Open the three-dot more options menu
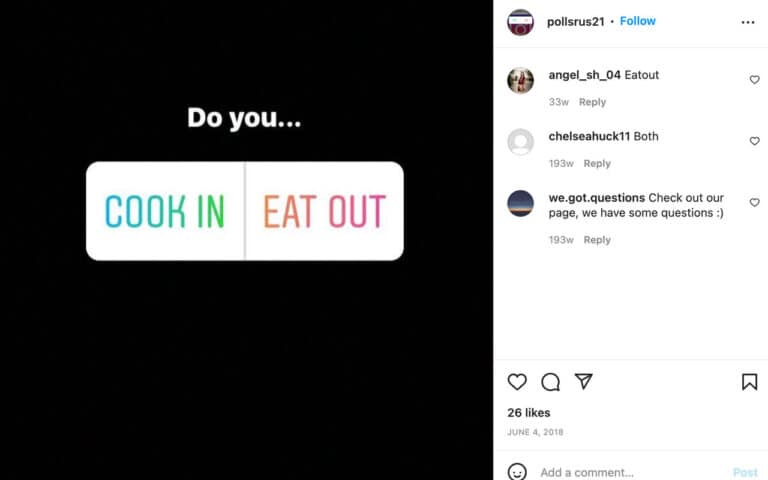The image size is (768, 480). click(748, 22)
